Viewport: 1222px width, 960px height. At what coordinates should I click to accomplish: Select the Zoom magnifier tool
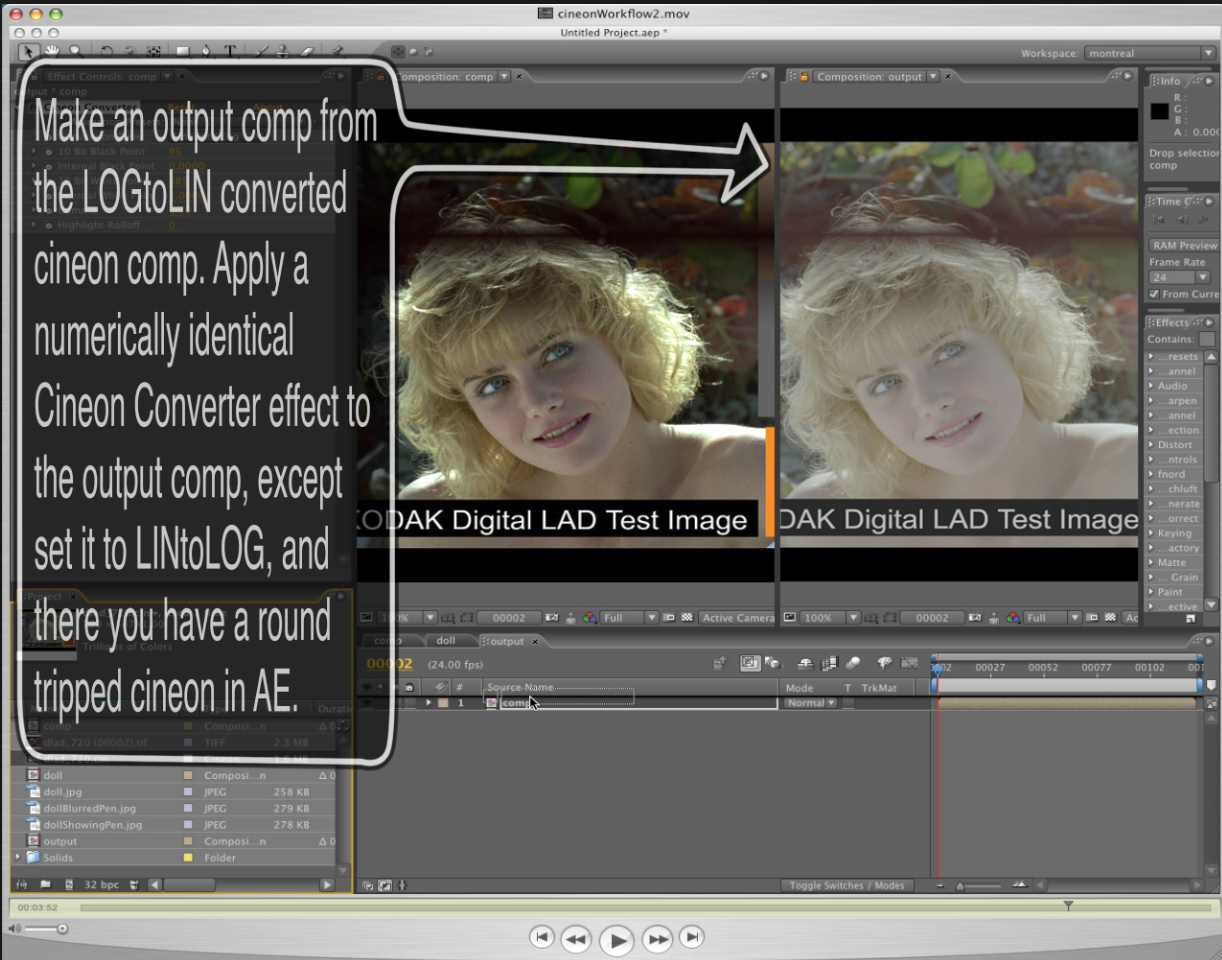click(75, 51)
